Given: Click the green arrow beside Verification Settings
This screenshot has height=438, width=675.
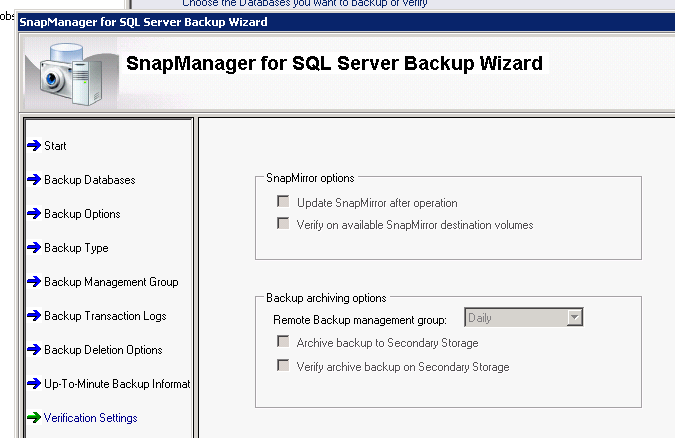Looking at the screenshot, I should tap(34, 418).
